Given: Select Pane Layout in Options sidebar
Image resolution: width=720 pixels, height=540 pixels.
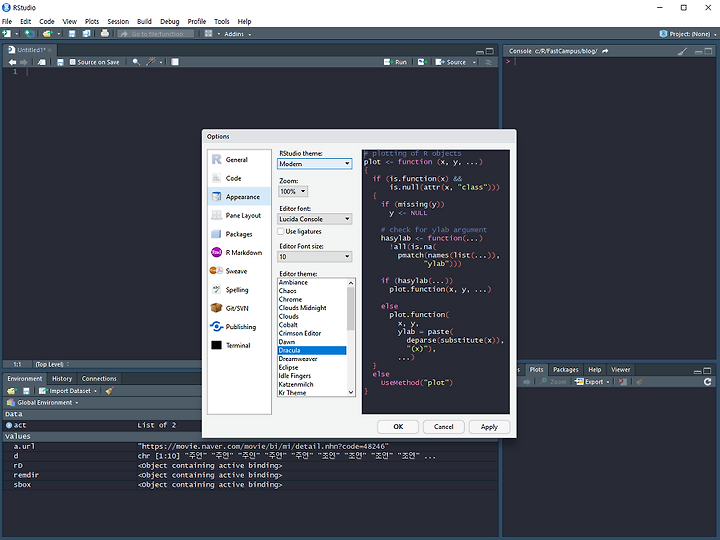Looking at the screenshot, I should click(x=239, y=215).
